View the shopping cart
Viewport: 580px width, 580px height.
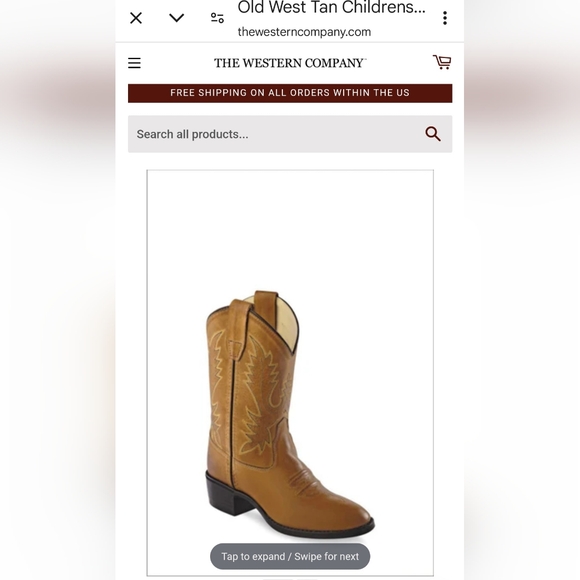pyautogui.click(x=442, y=62)
